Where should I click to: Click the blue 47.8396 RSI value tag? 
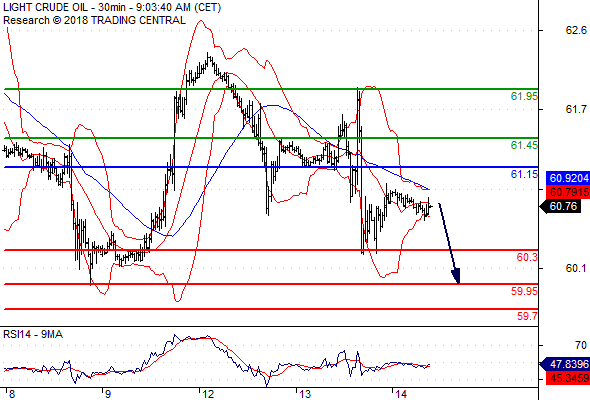click(x=565, y=364)
